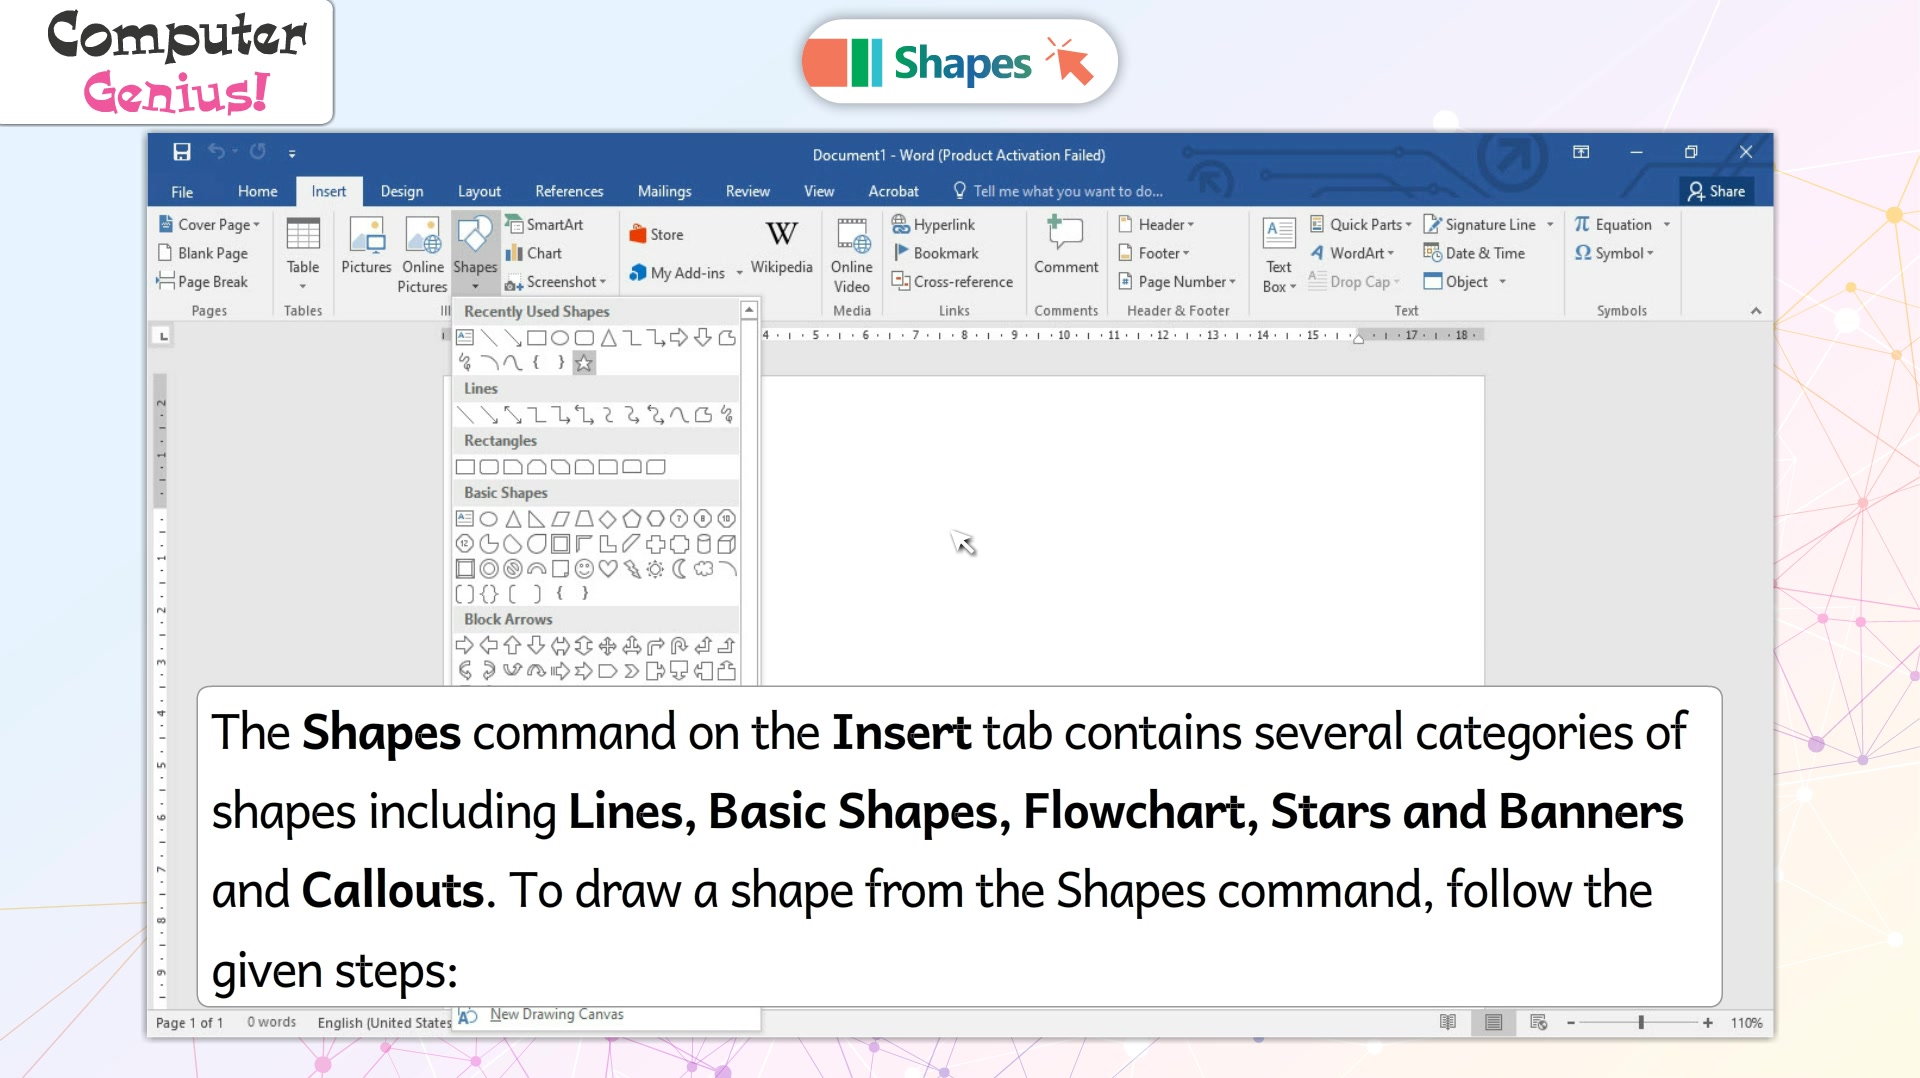Adjust the zoom slider handle
The width and height of the screenshot is (1920, 1078).
[1641, 1022]
